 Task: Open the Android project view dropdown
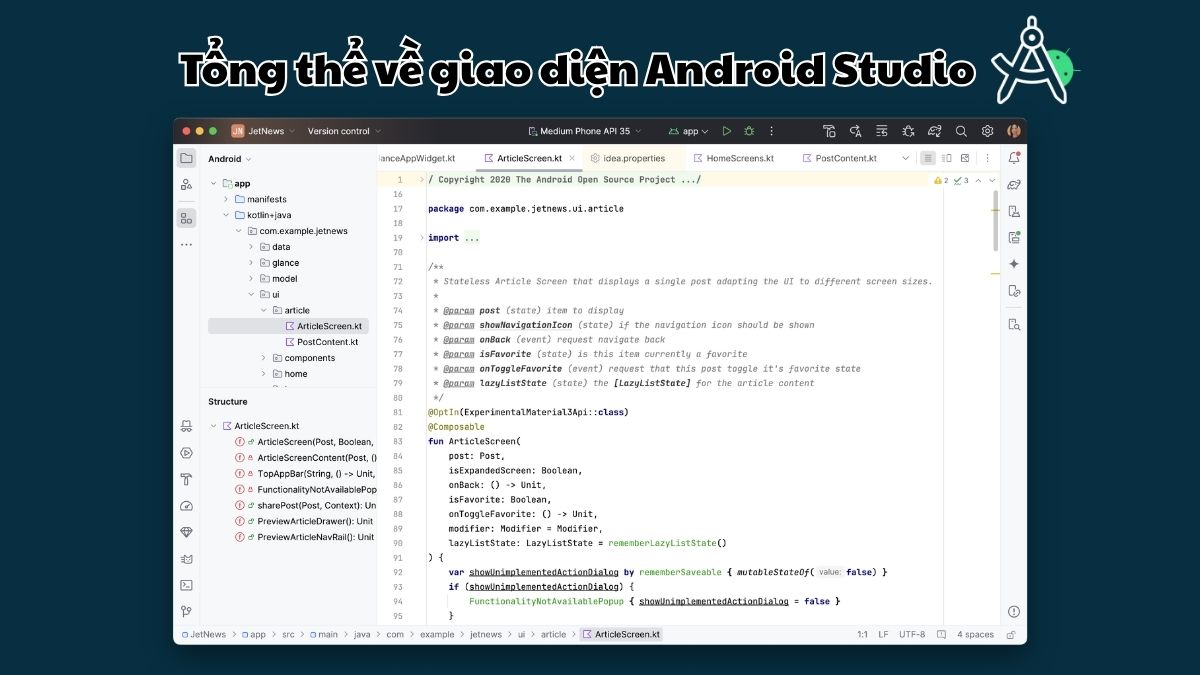230,159
